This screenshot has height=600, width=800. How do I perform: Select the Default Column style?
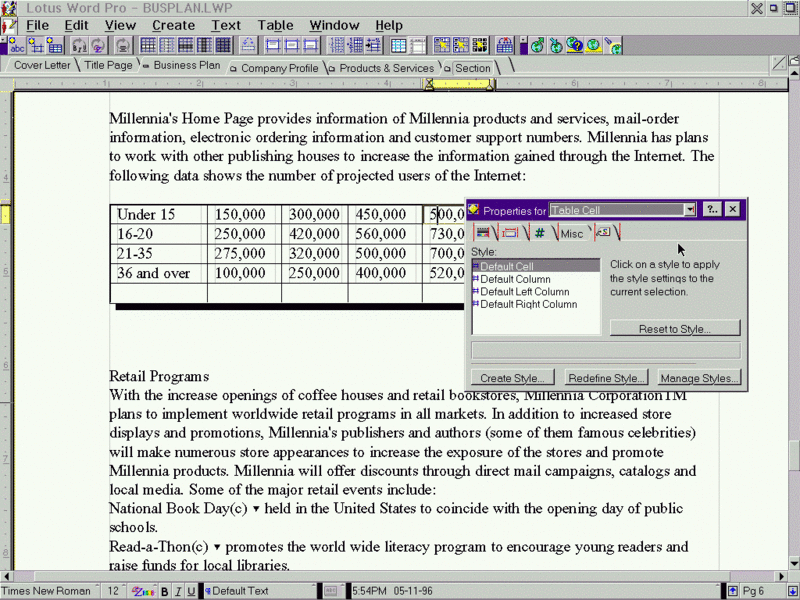point(536,279)
